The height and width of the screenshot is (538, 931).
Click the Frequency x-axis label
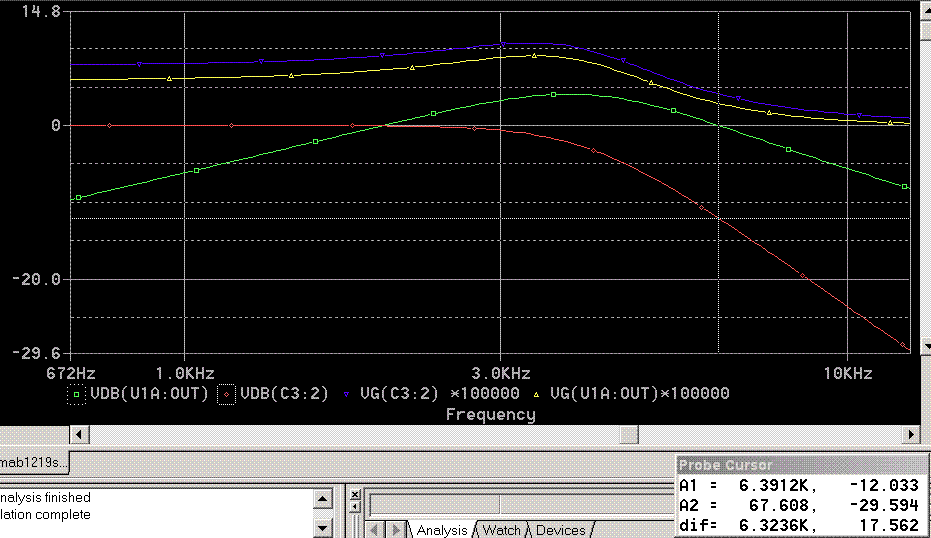click(x=490, y=414)
